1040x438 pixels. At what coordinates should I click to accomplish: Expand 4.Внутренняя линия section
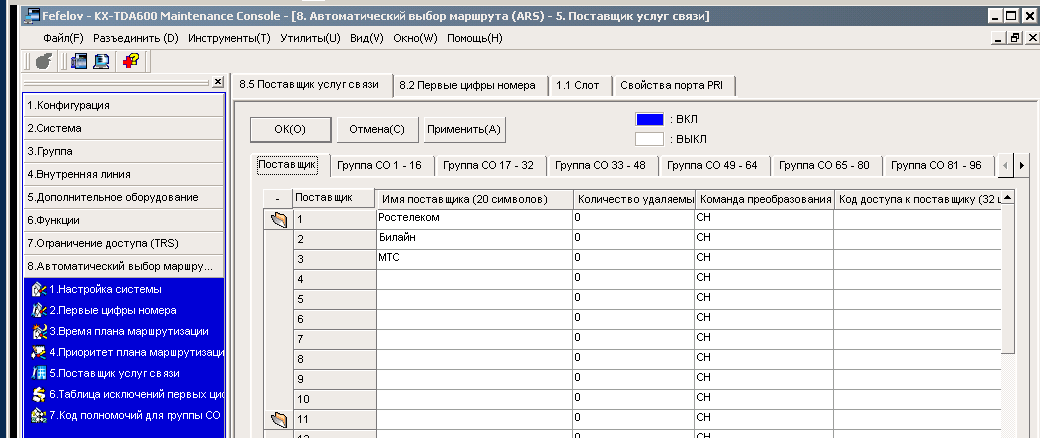point(124,175)
